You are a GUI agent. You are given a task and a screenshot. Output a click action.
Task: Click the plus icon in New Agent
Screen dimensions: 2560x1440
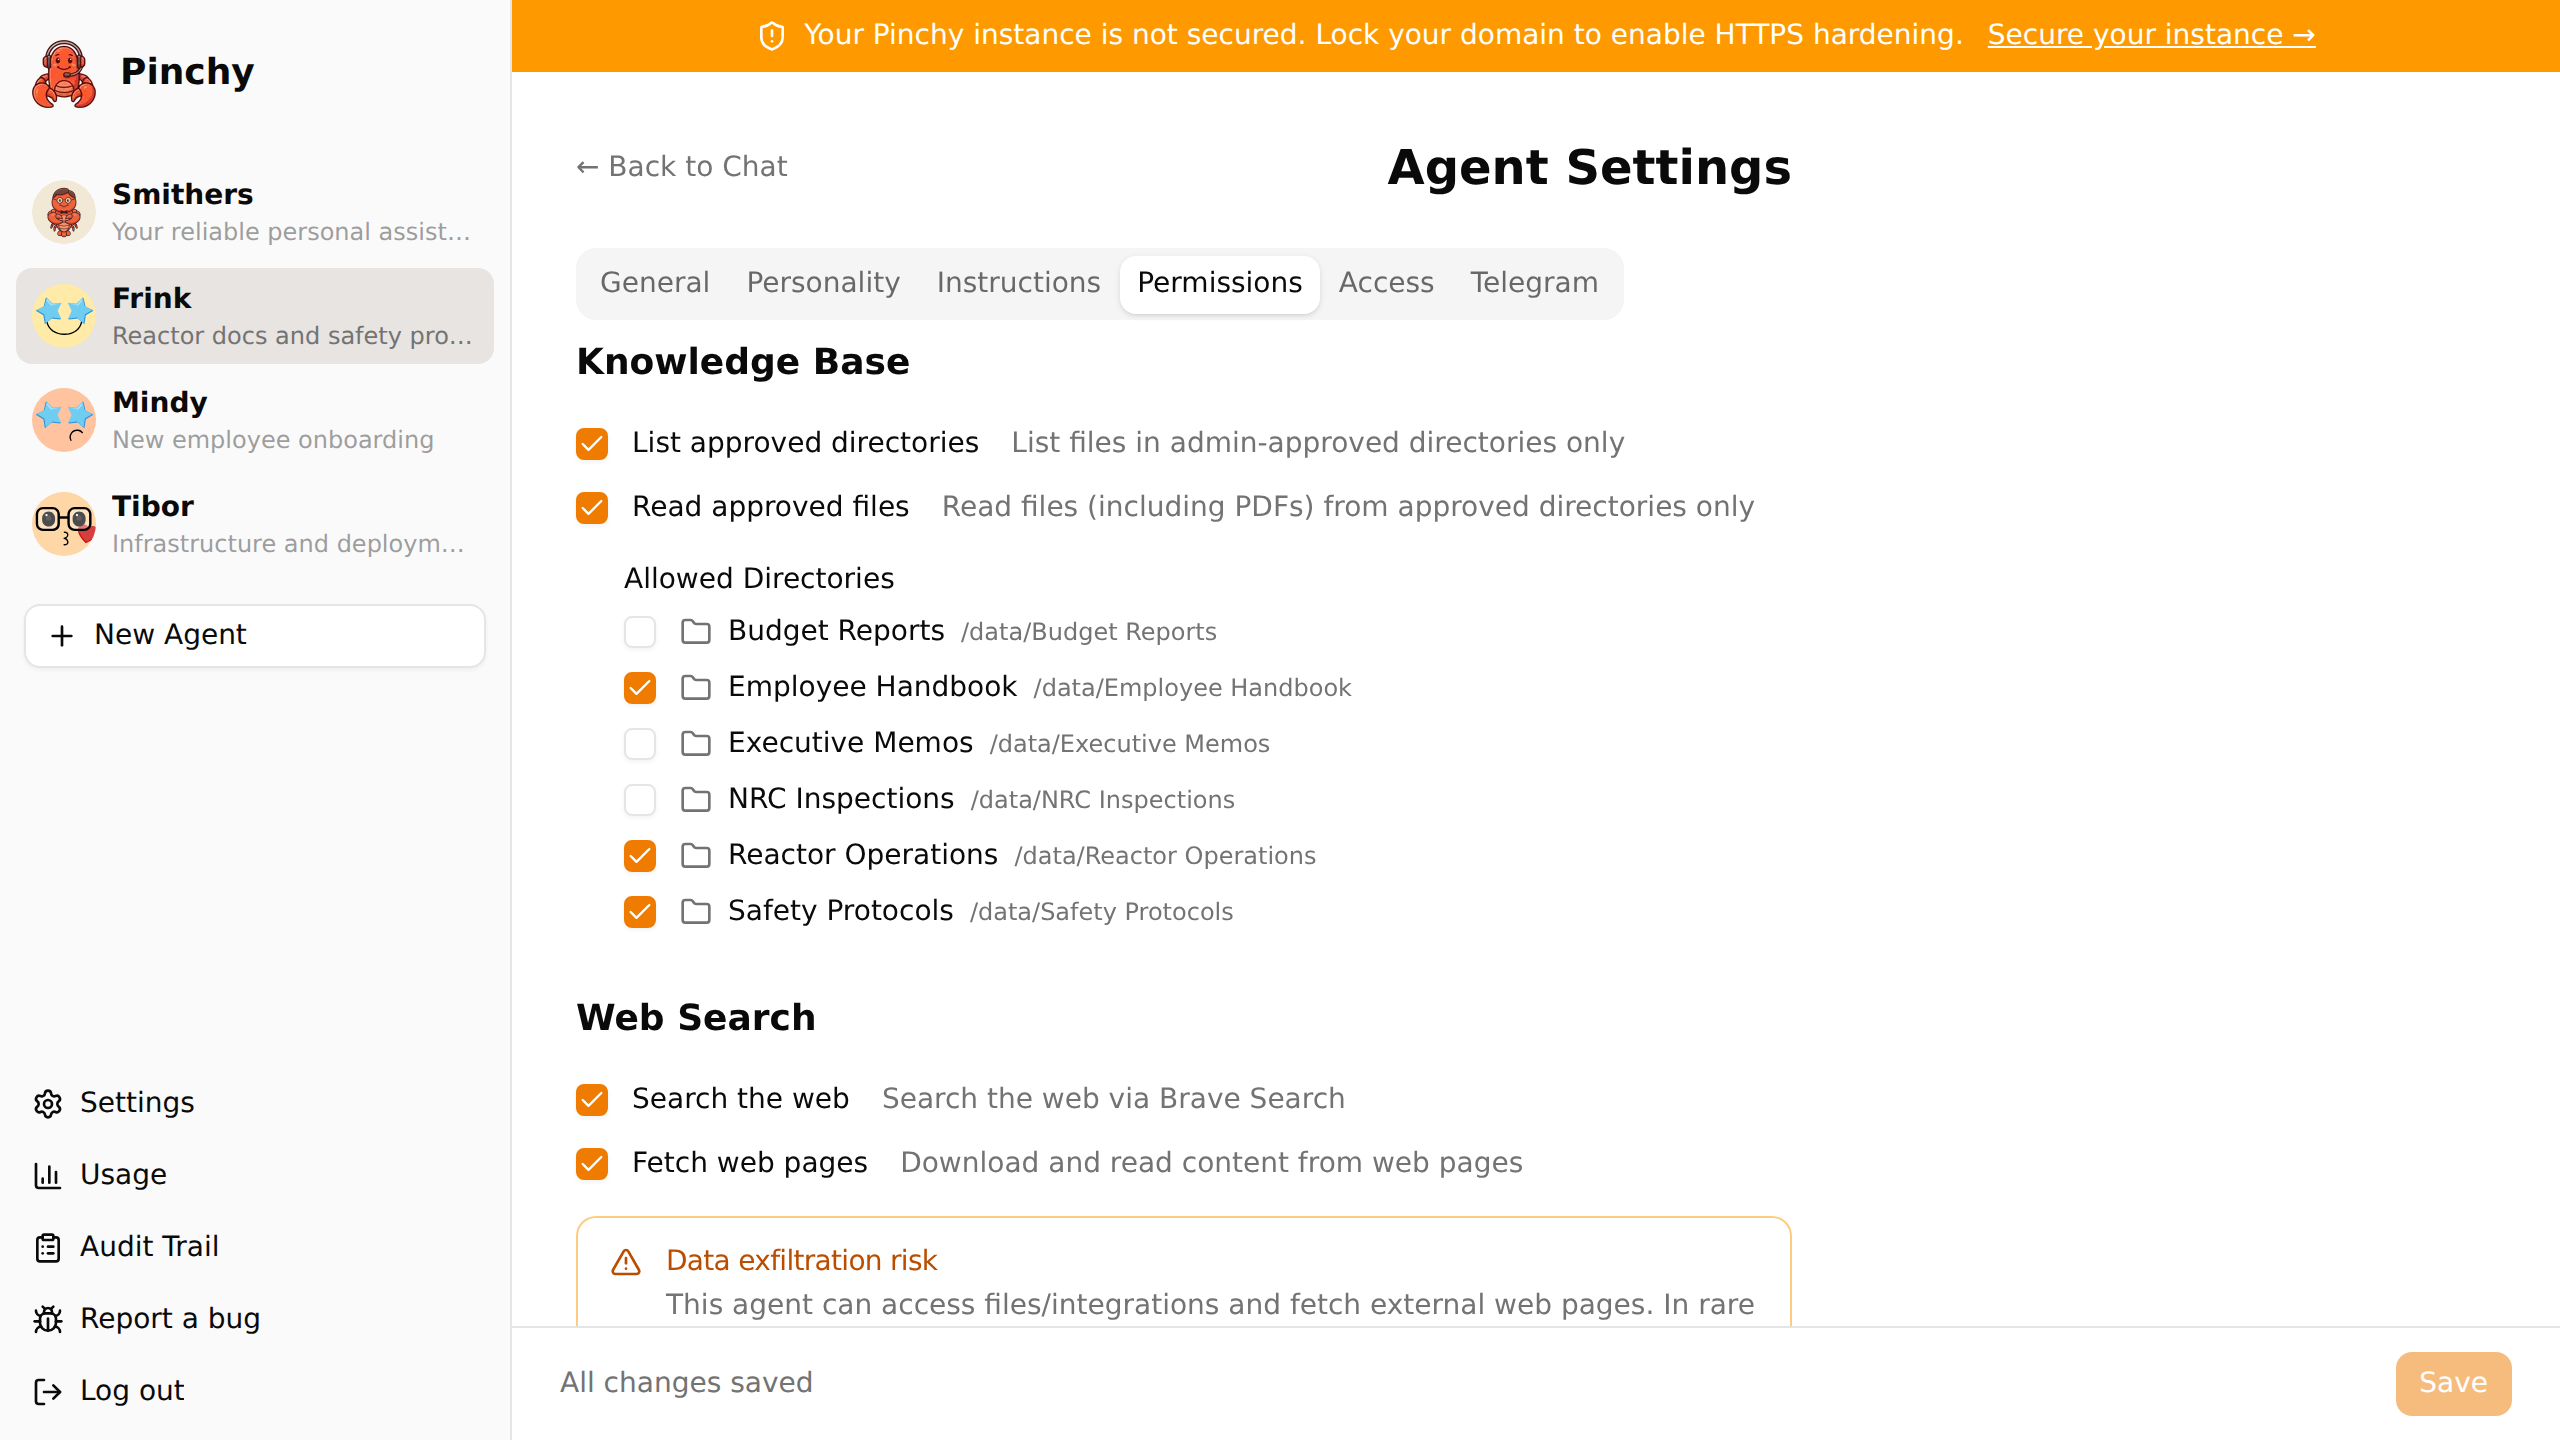62,635
